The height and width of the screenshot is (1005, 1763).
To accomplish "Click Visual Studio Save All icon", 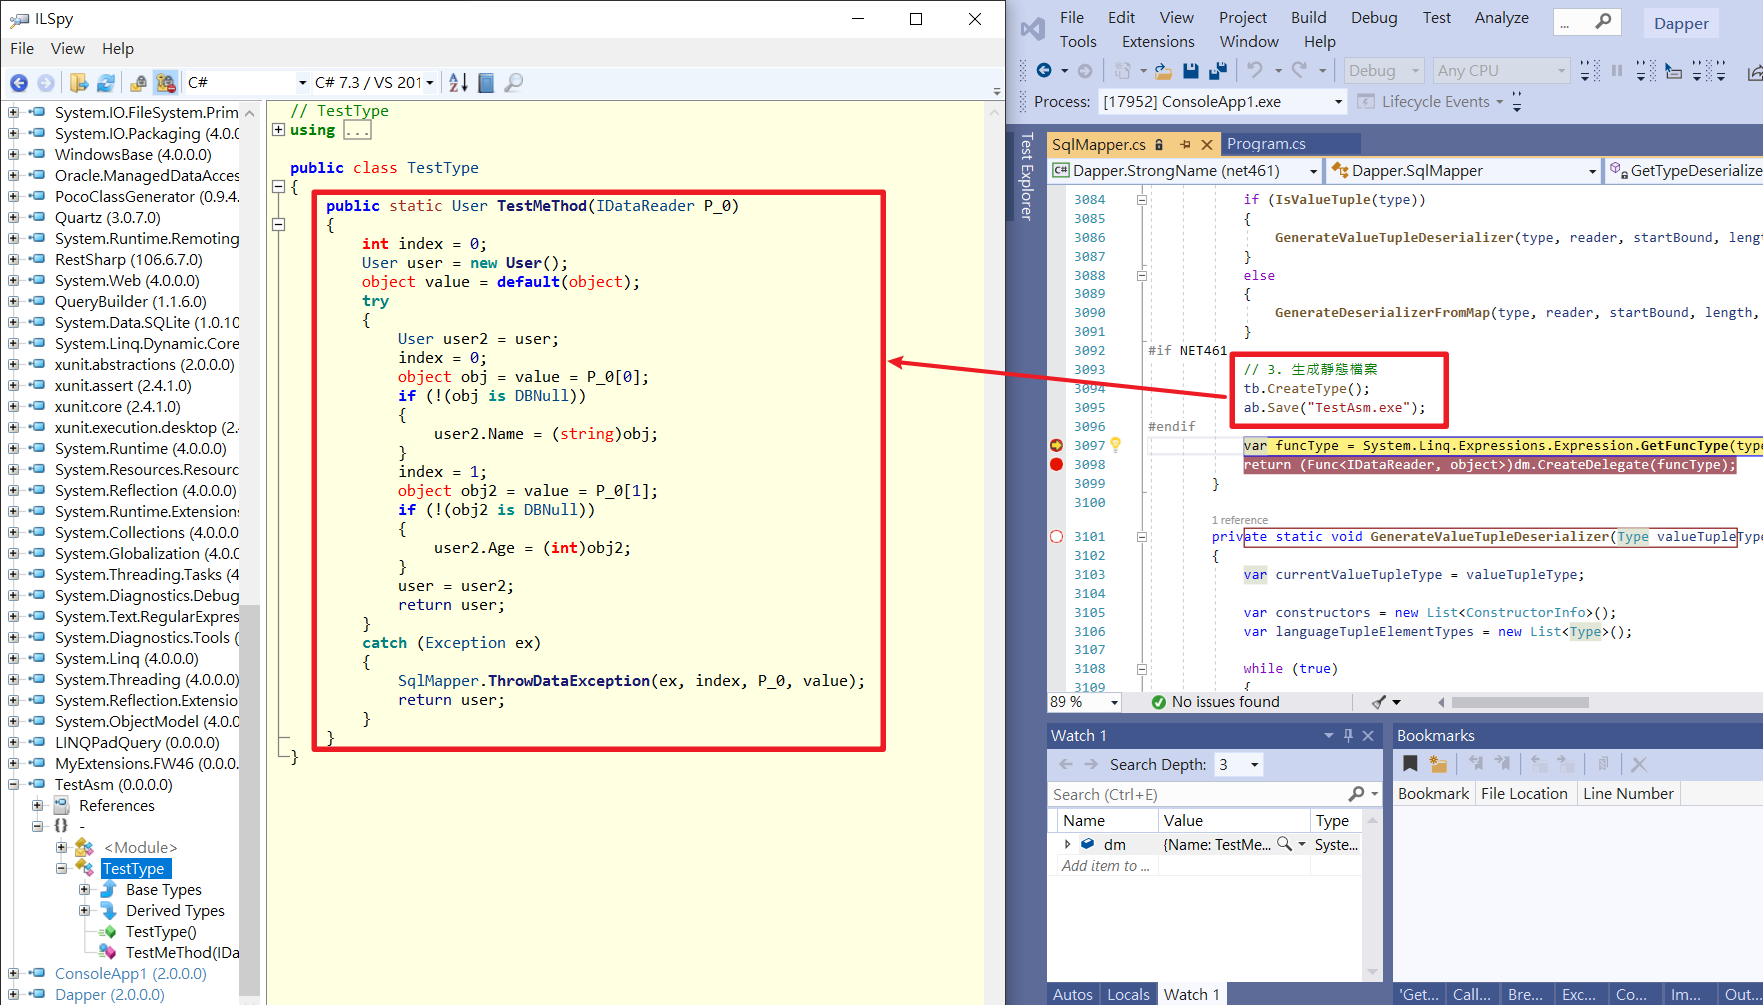I will click(x=1218, y=70).
